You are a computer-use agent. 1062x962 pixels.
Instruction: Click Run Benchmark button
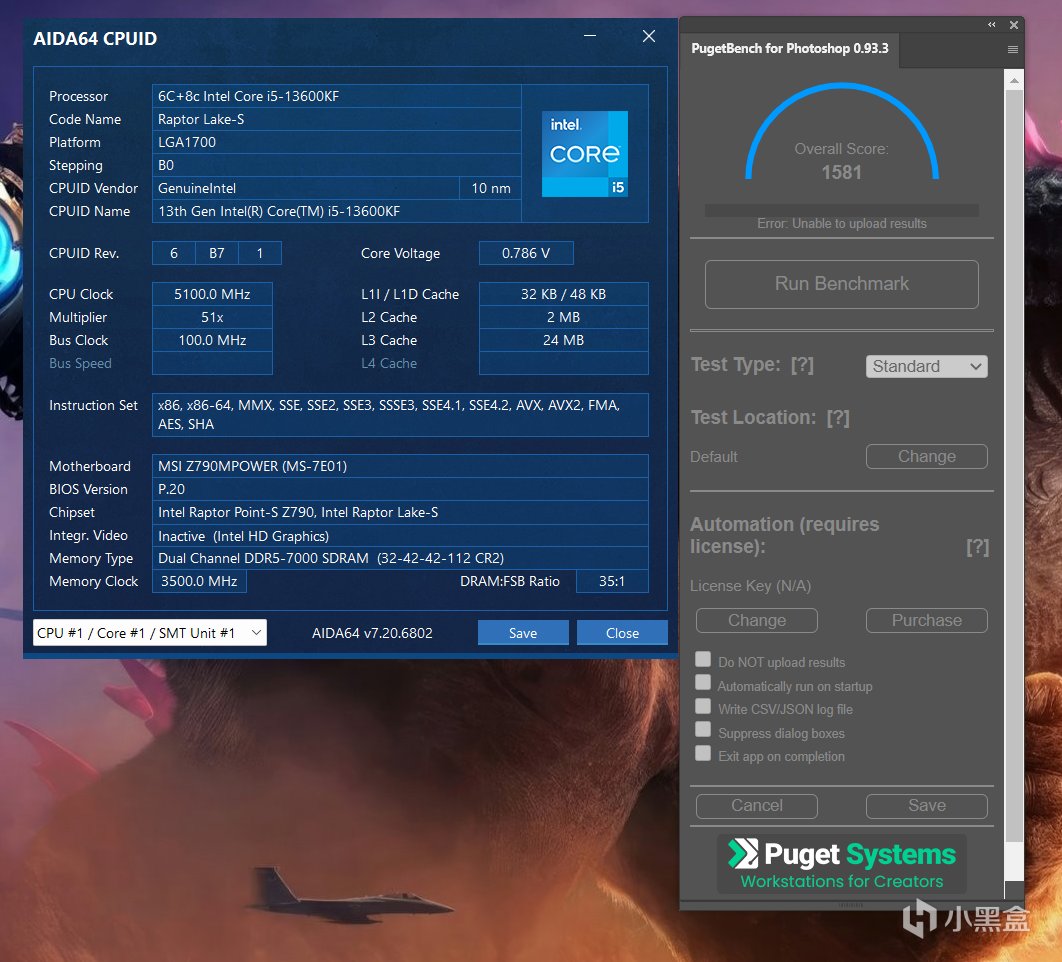click(841, 284)
